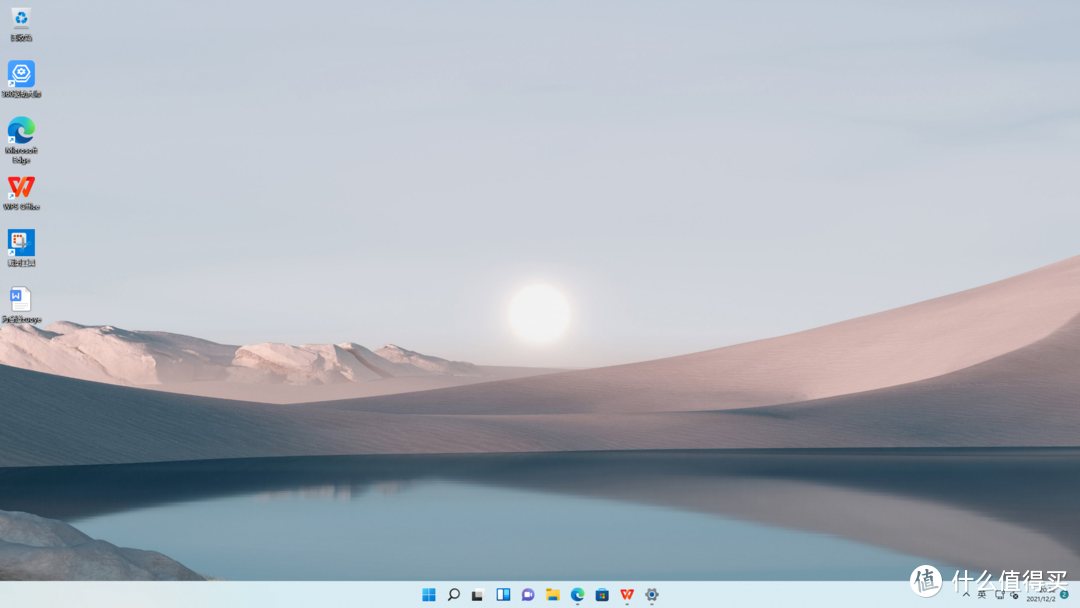Open File Explorer from the taskbar
Viewport: 1080px width, 608px height.
[x=553, y=594]
